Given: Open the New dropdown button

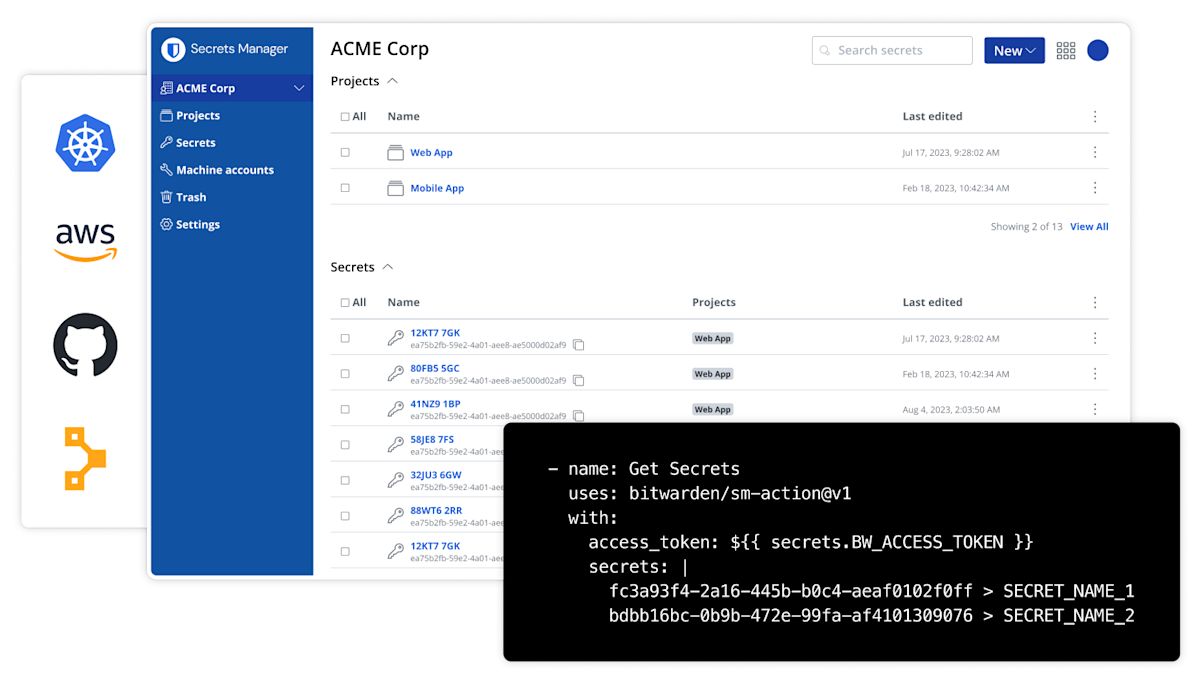Looking at the screenshot, I should point(1014,51).
